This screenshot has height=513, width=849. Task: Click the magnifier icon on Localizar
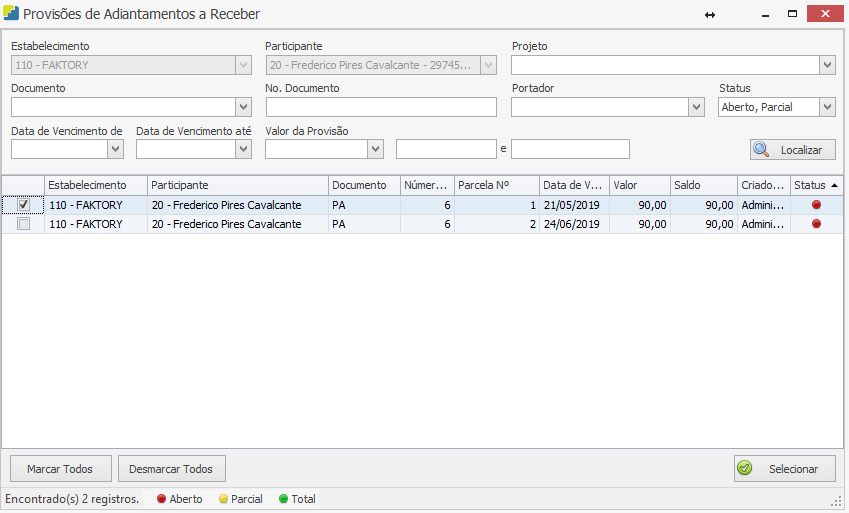pyautogui.click(x=762, y=150)
